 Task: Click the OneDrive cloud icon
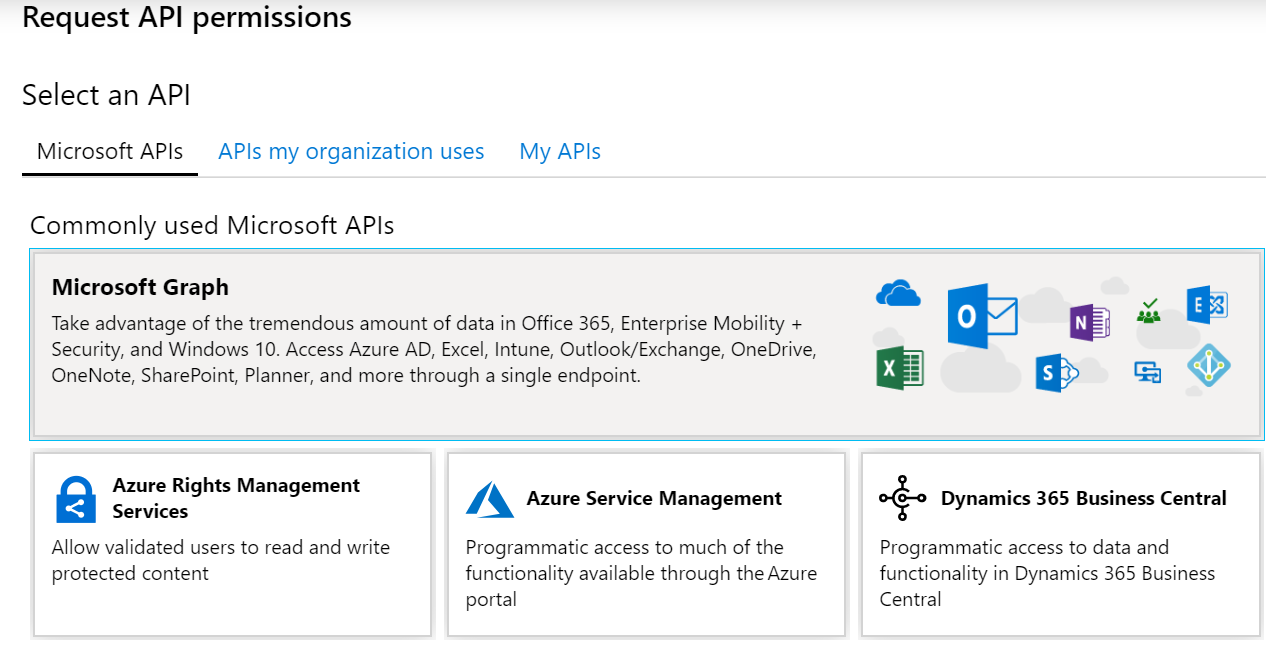point(897,294)
